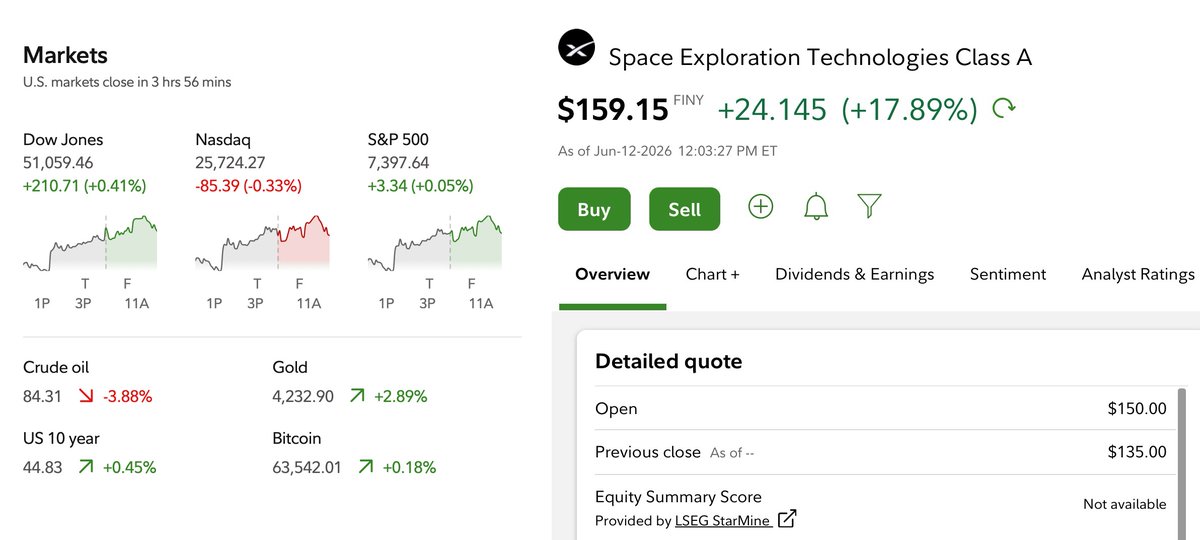
Task: Set a price alert with the bell icon
Action: pos(816,207)
